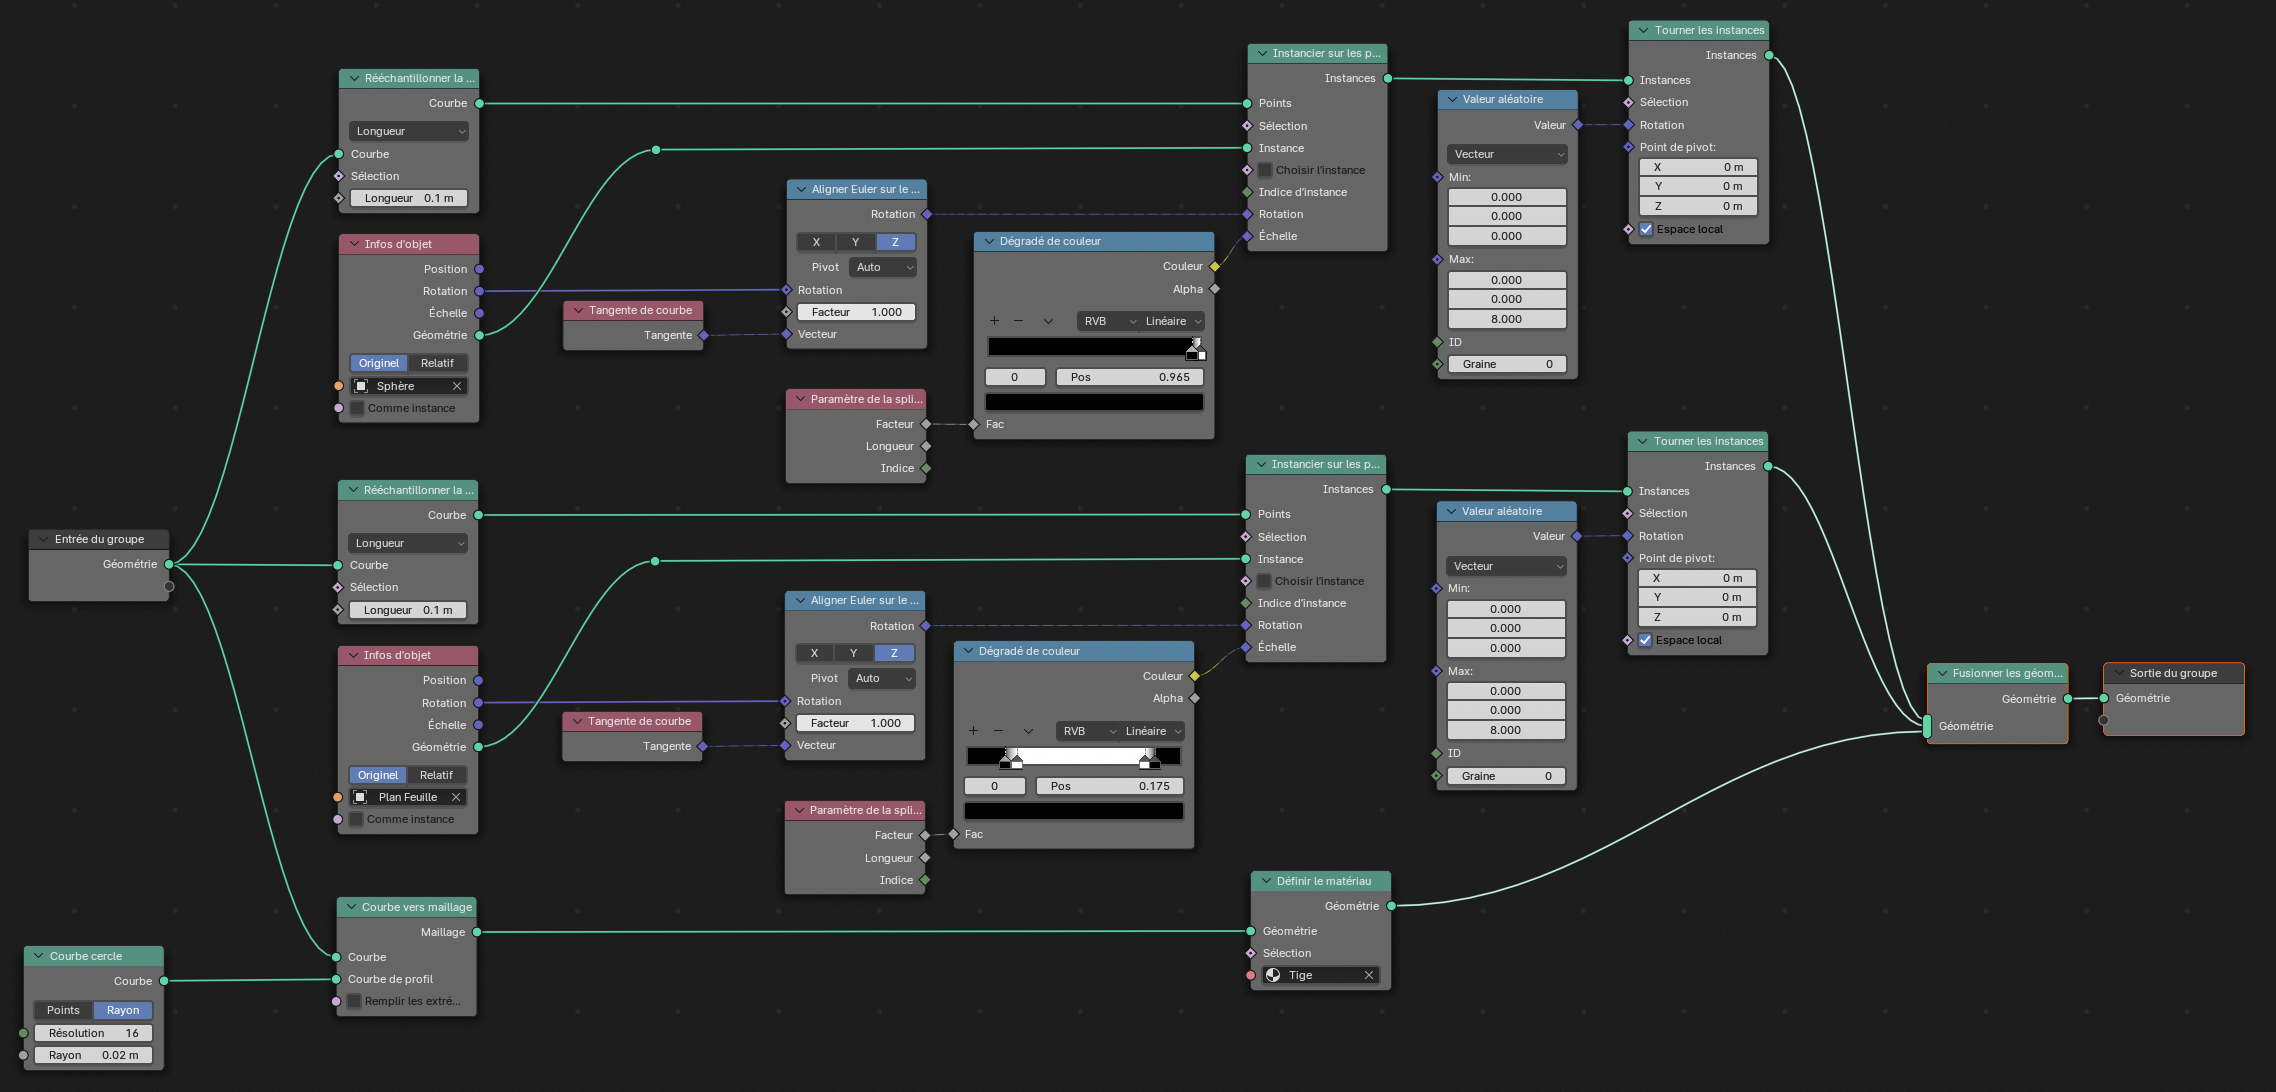Collapse the Courbe cercle node
This screenshot has width=2276, height=1092.
(39, 956)
